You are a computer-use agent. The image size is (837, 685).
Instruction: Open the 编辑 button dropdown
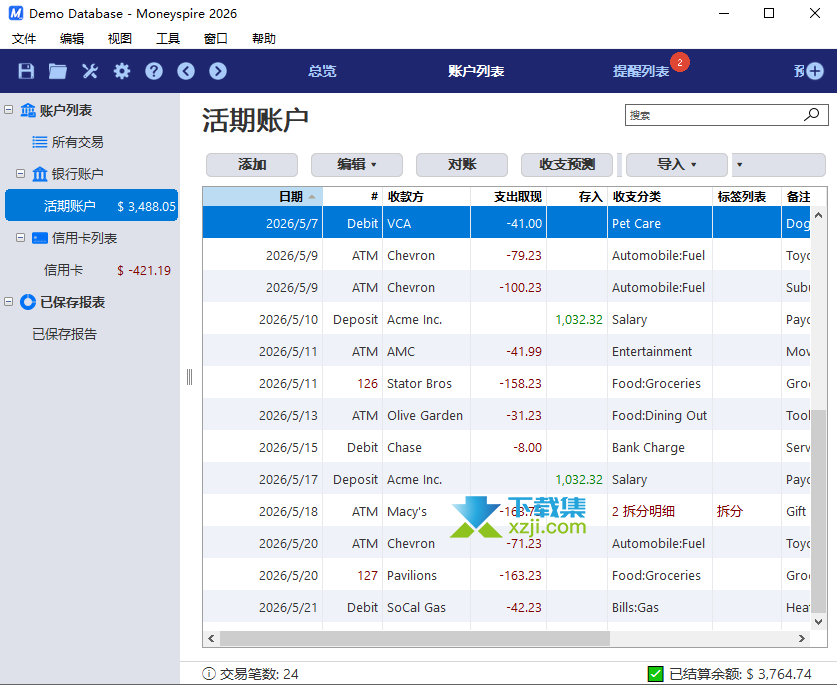tap(357, 164)
